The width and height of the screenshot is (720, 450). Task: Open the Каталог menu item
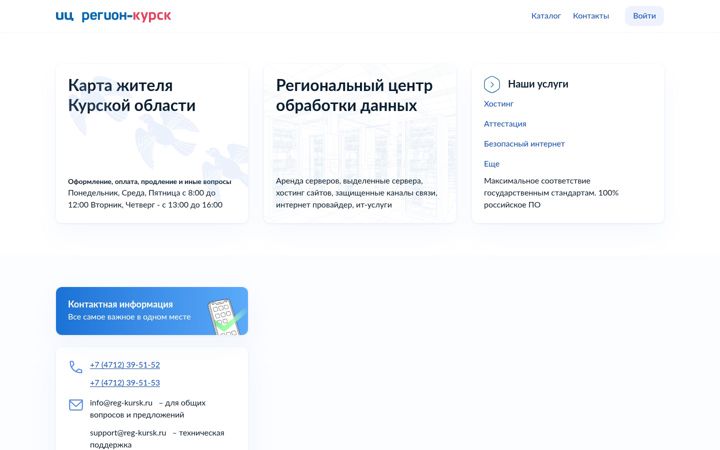tap(546, 16)
